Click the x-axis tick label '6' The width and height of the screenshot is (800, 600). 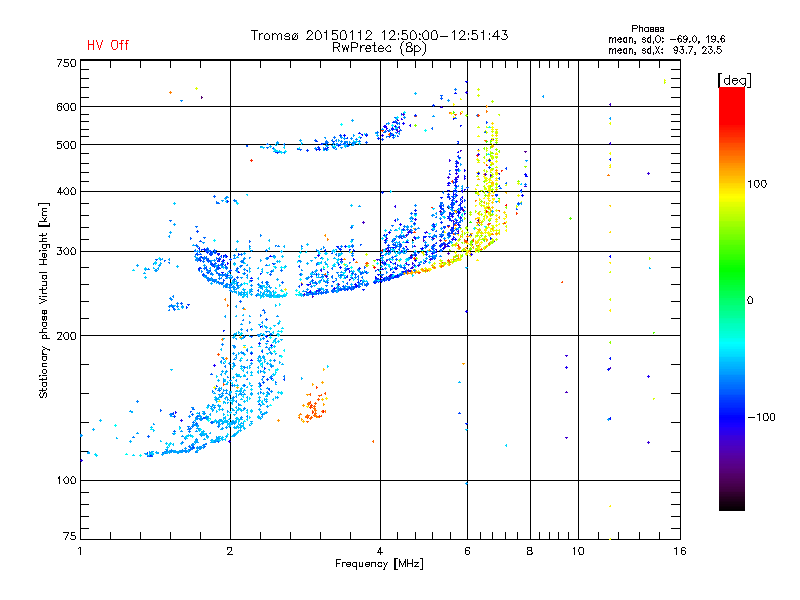click(x=467, y=551)
